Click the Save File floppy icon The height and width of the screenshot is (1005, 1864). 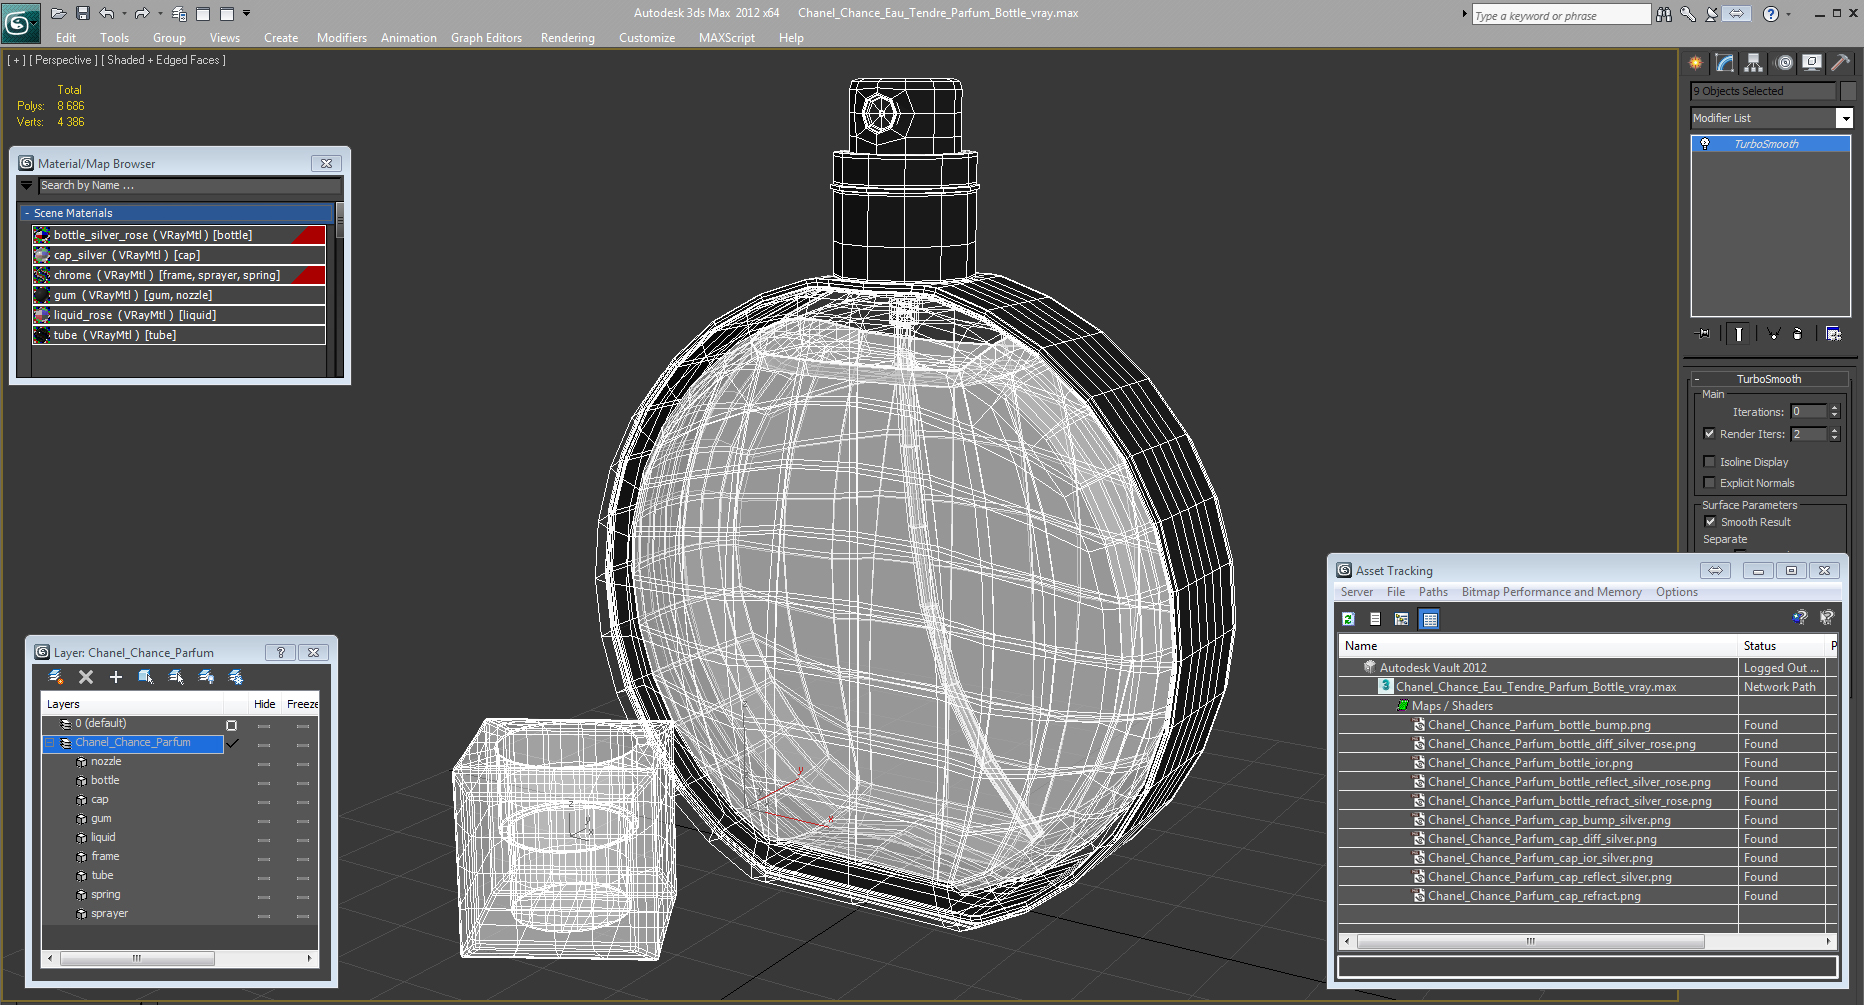(x=83, y=13)
